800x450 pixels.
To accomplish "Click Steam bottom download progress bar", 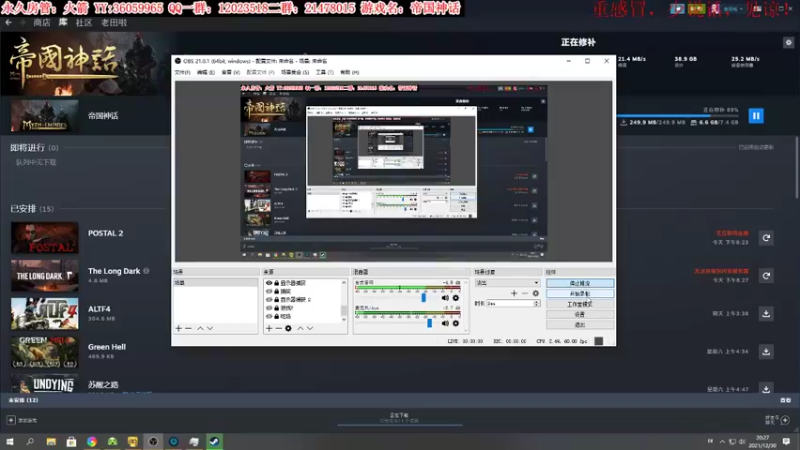I will click(400, 424).
